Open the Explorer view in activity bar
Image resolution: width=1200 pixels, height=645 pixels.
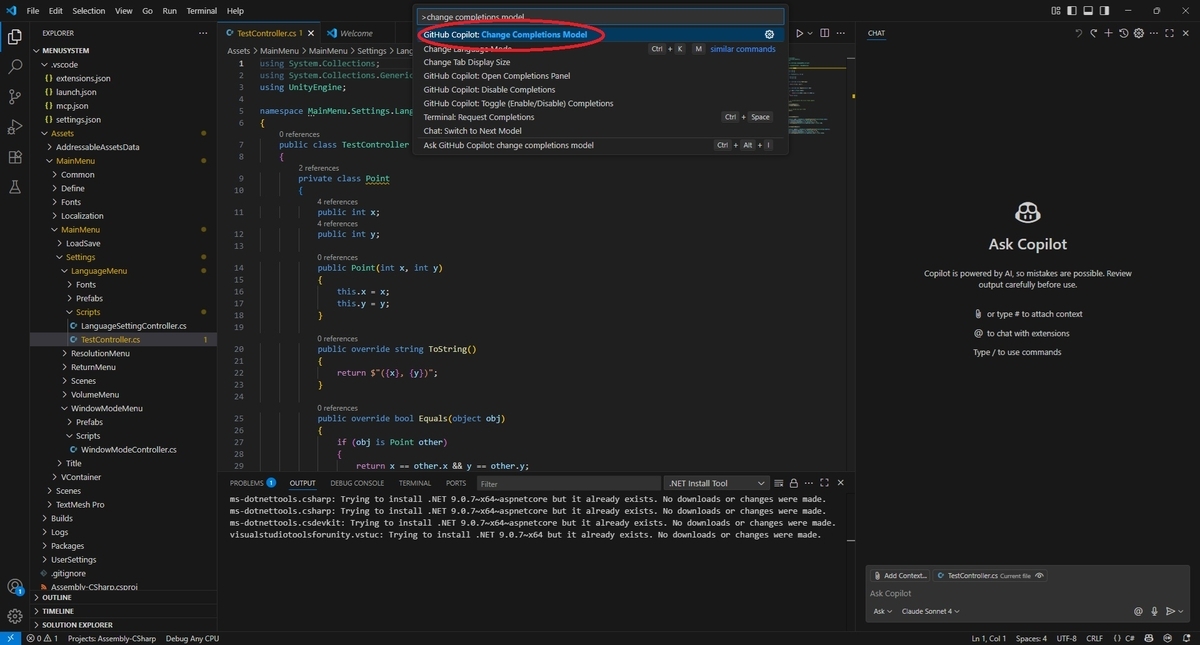[x=15, y=37]
